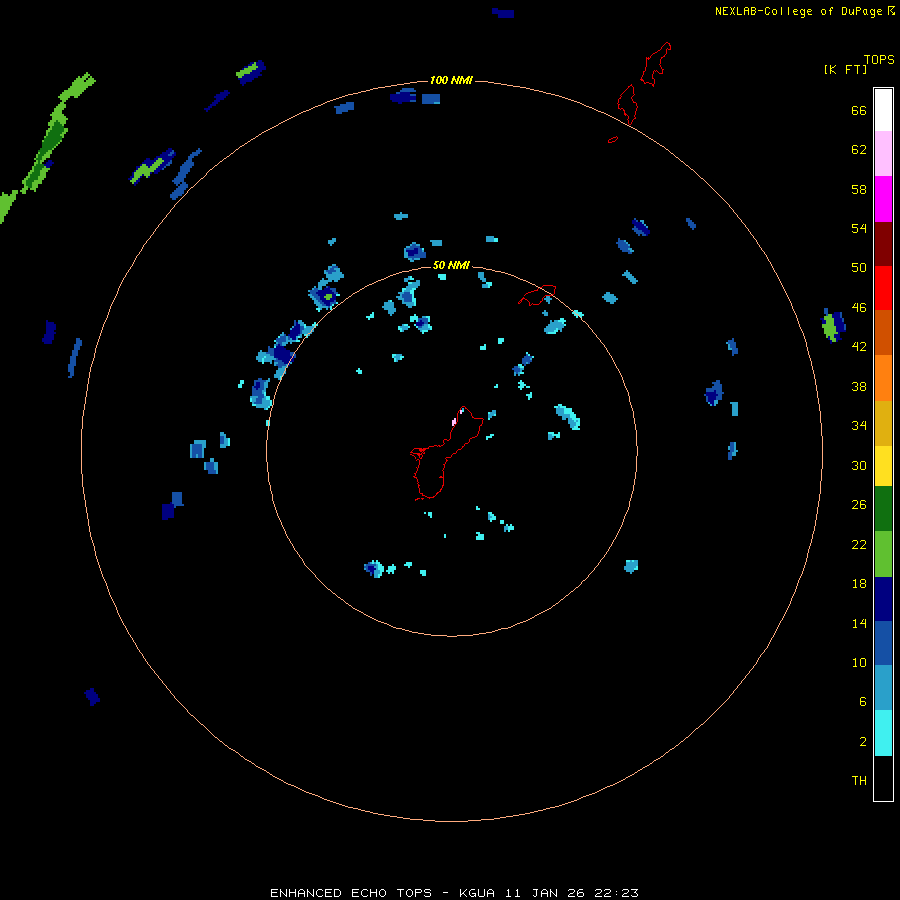Click the legend value '10'
Screen dimensions: 900x900
tap(859, 662)
